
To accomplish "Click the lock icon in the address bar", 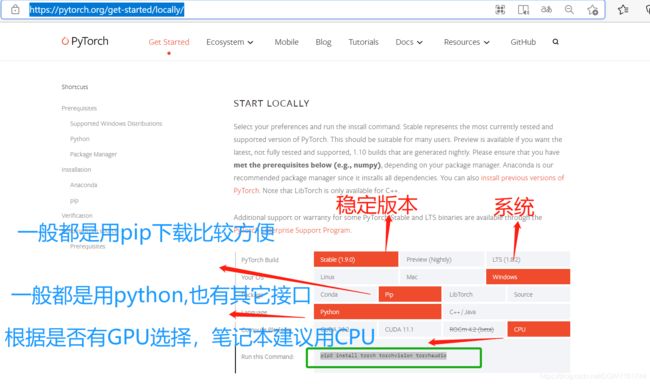I will pos(15,9).
